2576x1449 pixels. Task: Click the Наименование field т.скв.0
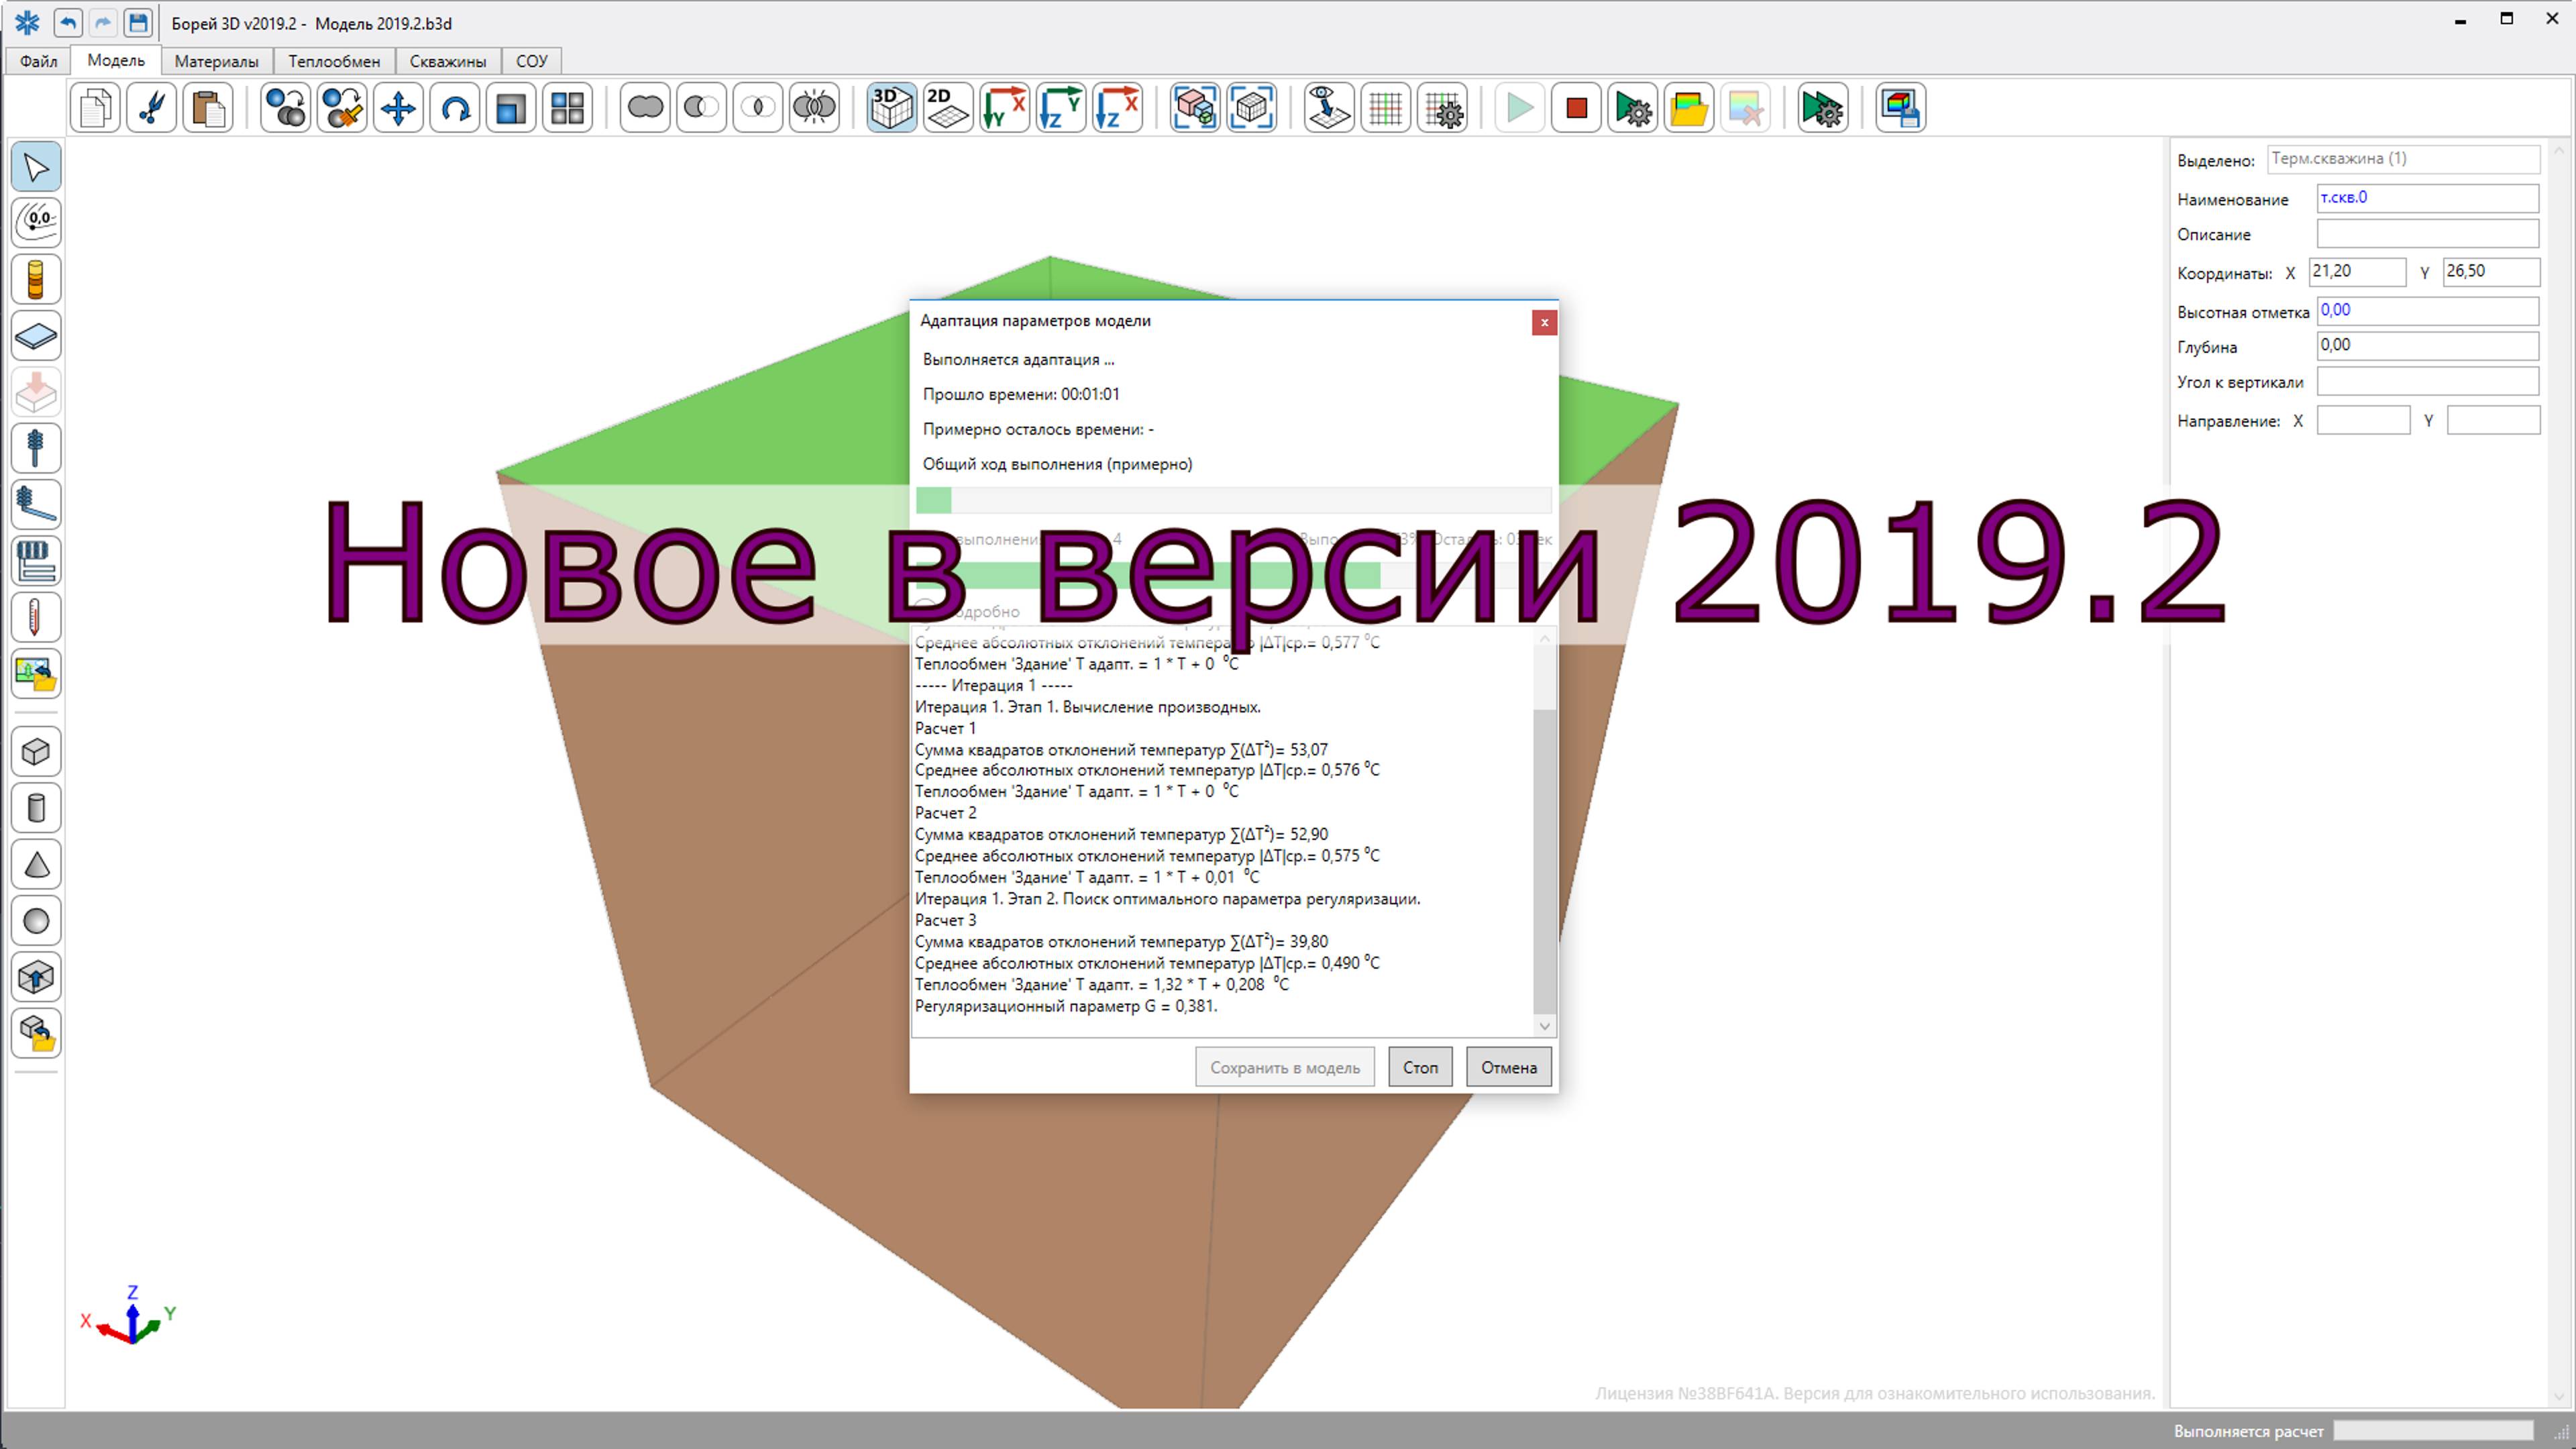point(2427,198)
